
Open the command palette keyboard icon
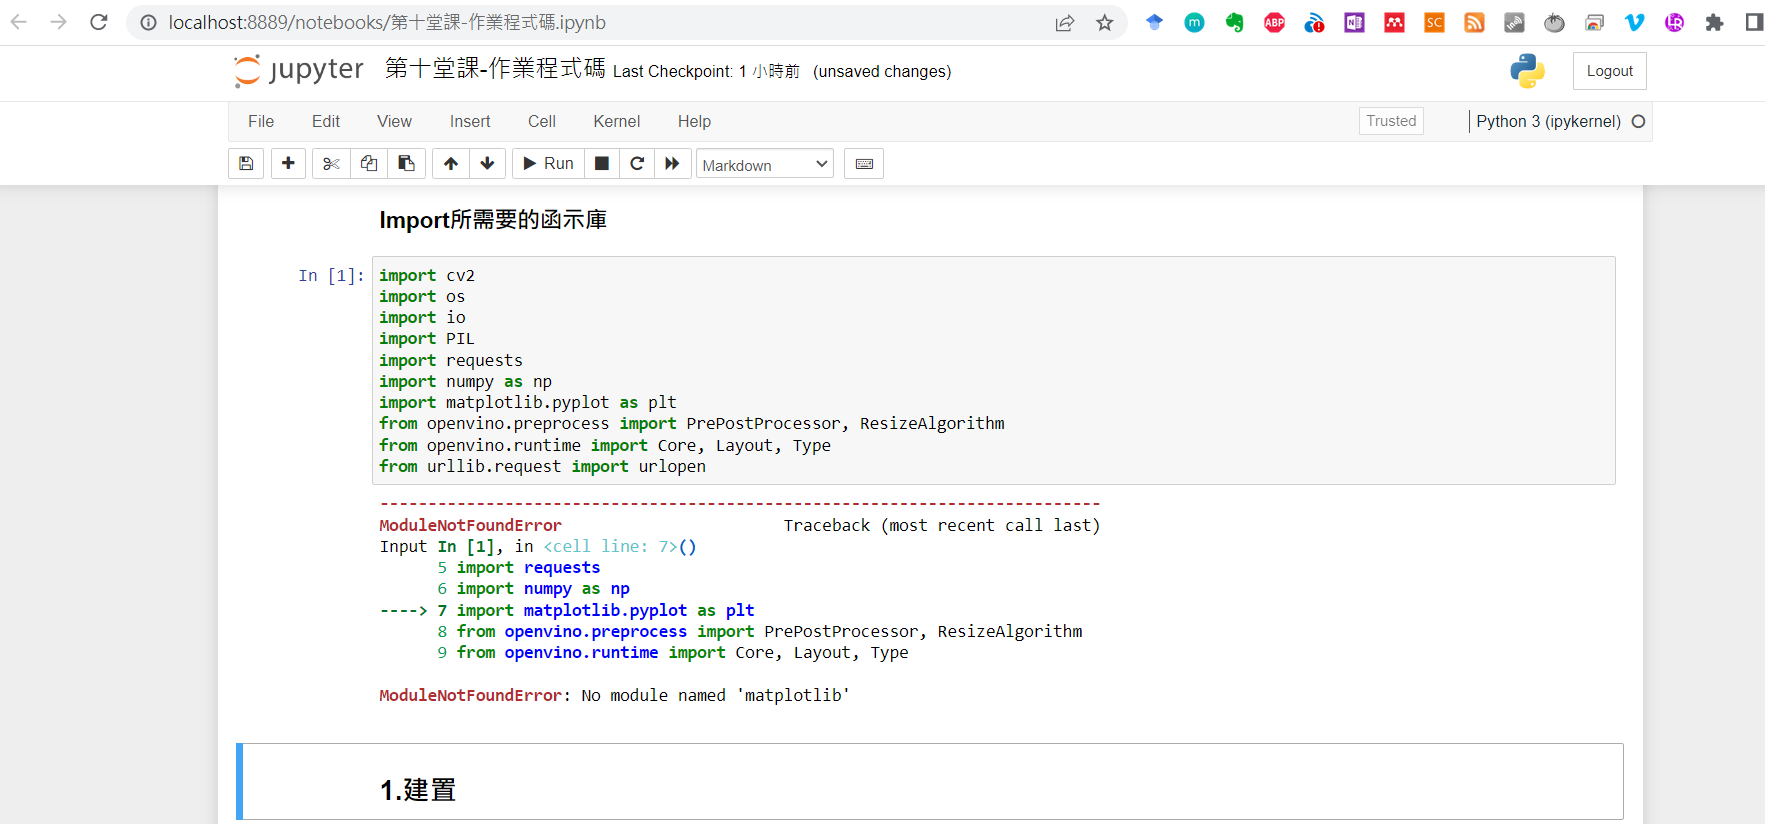(864, 164)
